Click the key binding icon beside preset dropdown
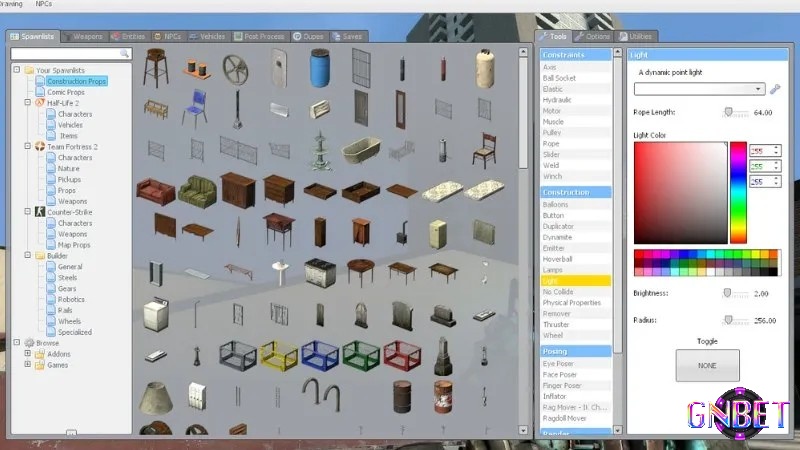800x450 pixels. pyautogui.click(x=775, y=89)
